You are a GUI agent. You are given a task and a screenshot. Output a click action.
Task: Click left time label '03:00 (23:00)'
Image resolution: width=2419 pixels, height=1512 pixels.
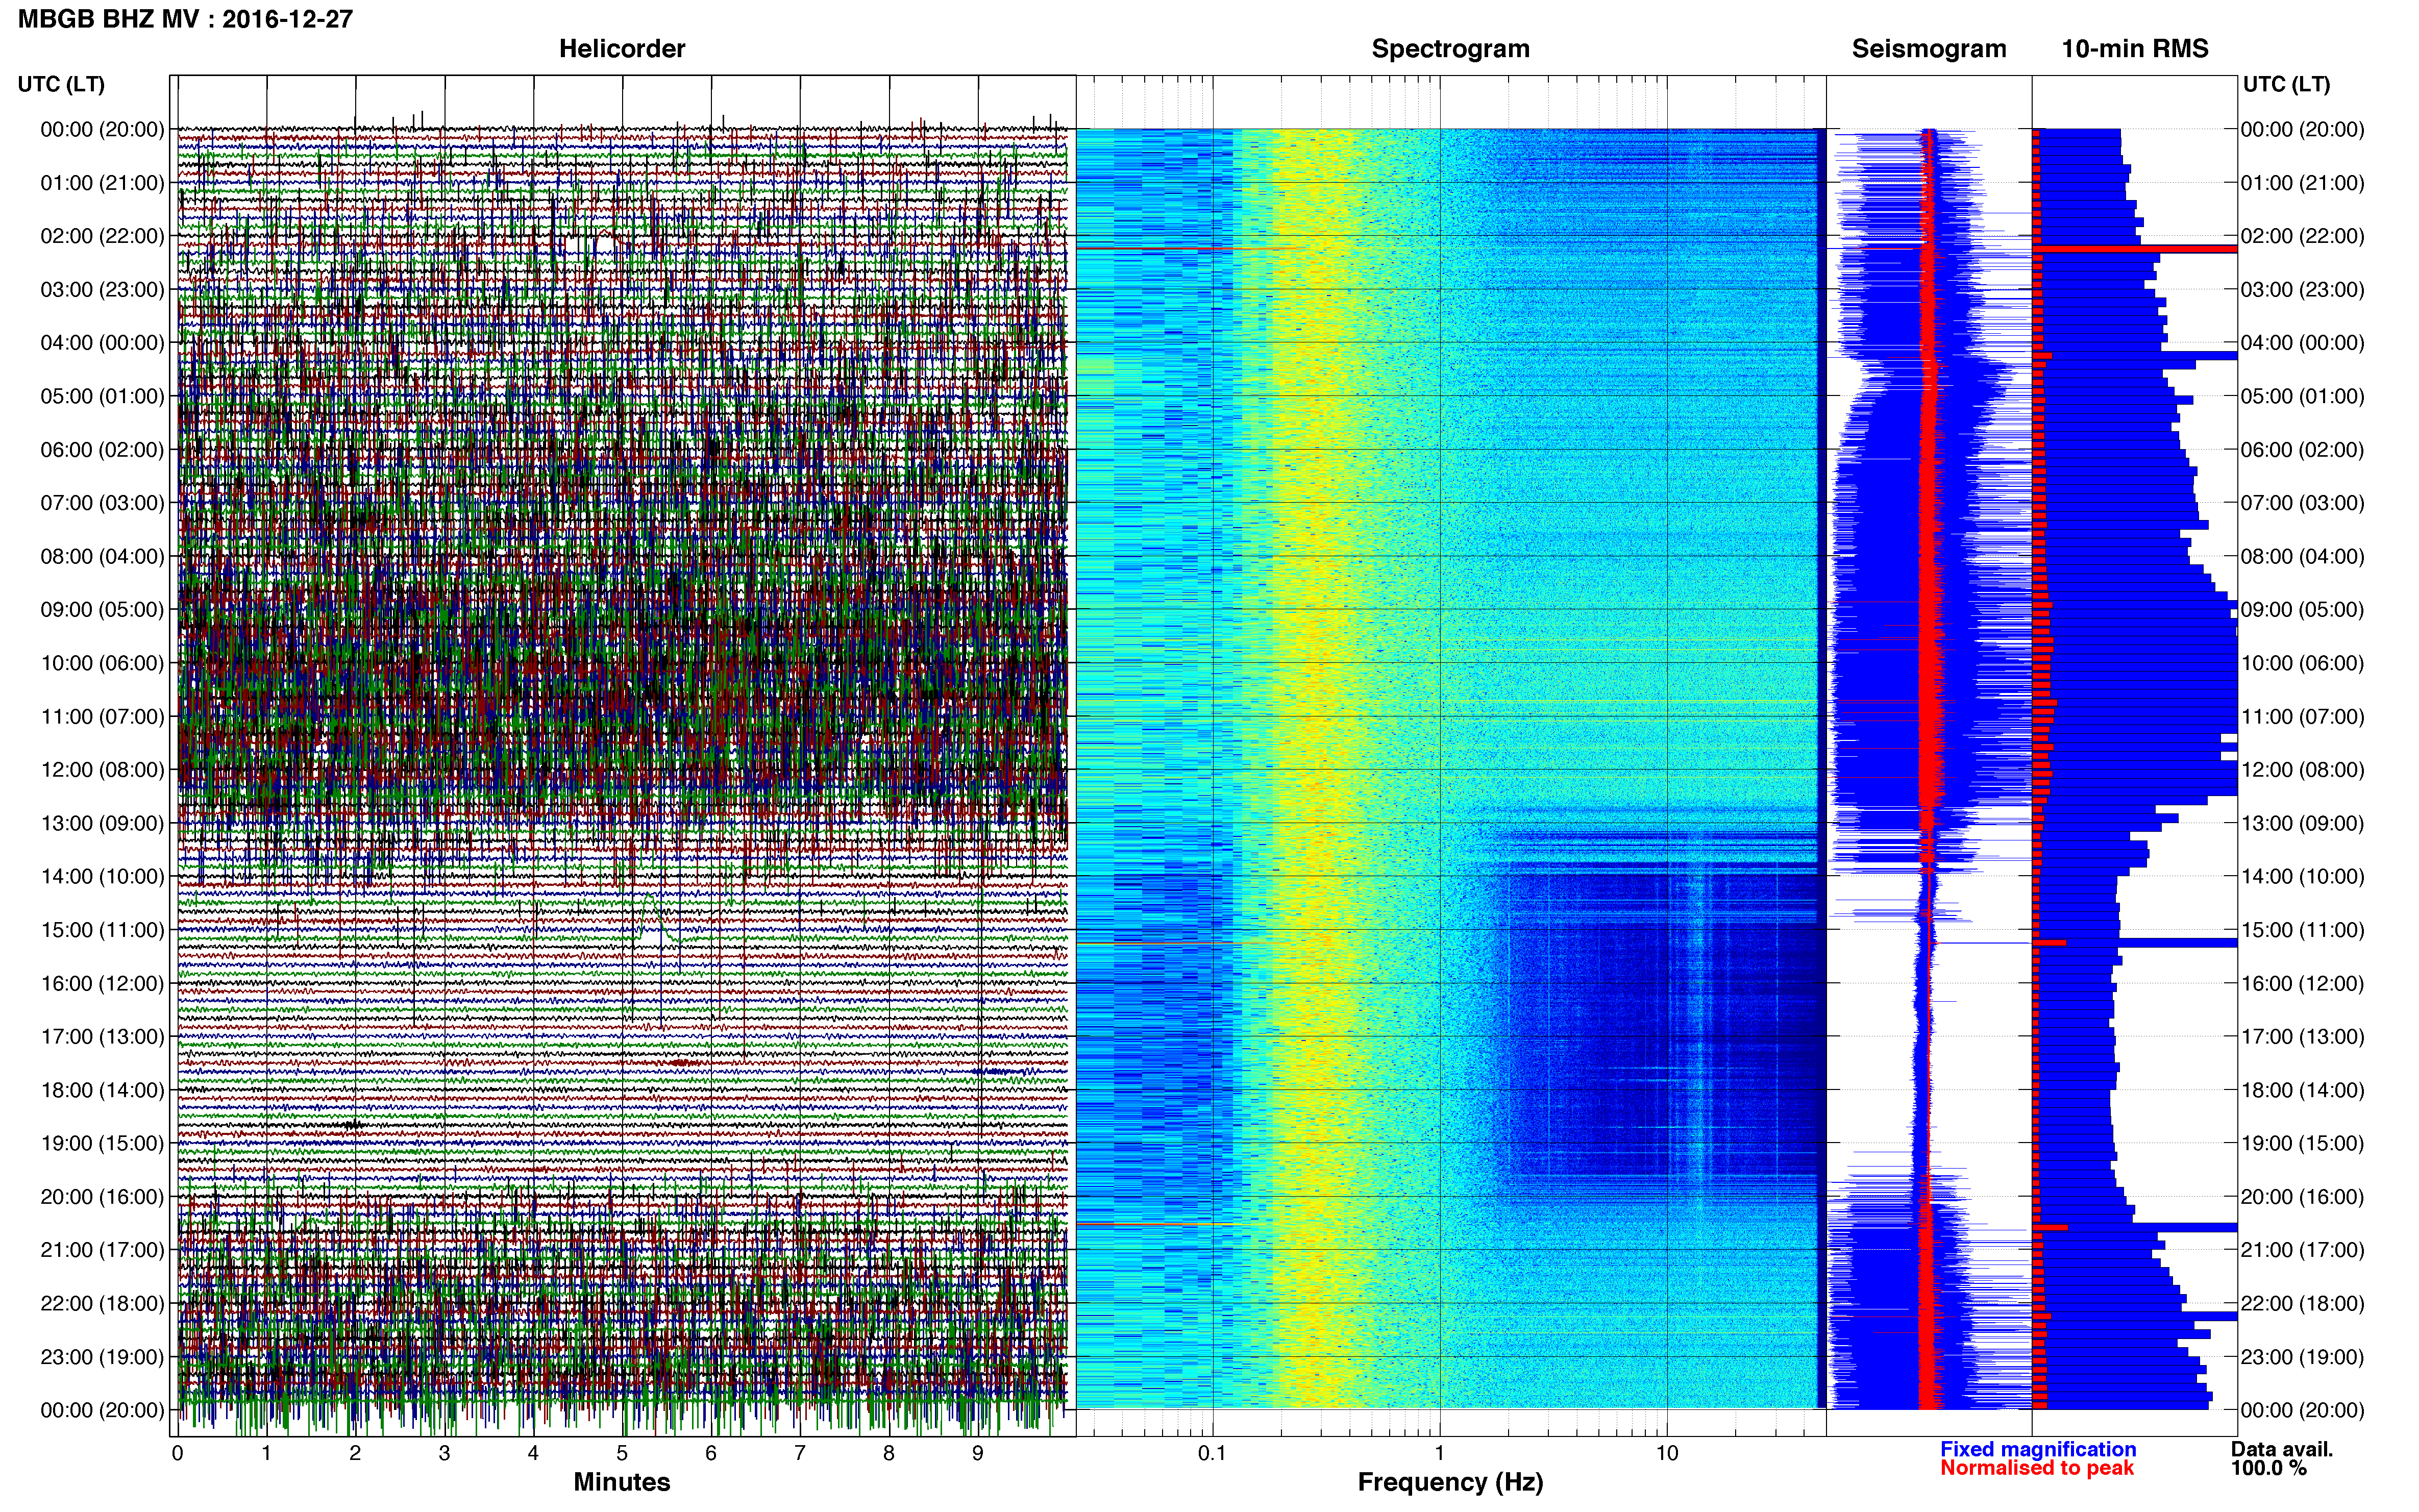102,290
